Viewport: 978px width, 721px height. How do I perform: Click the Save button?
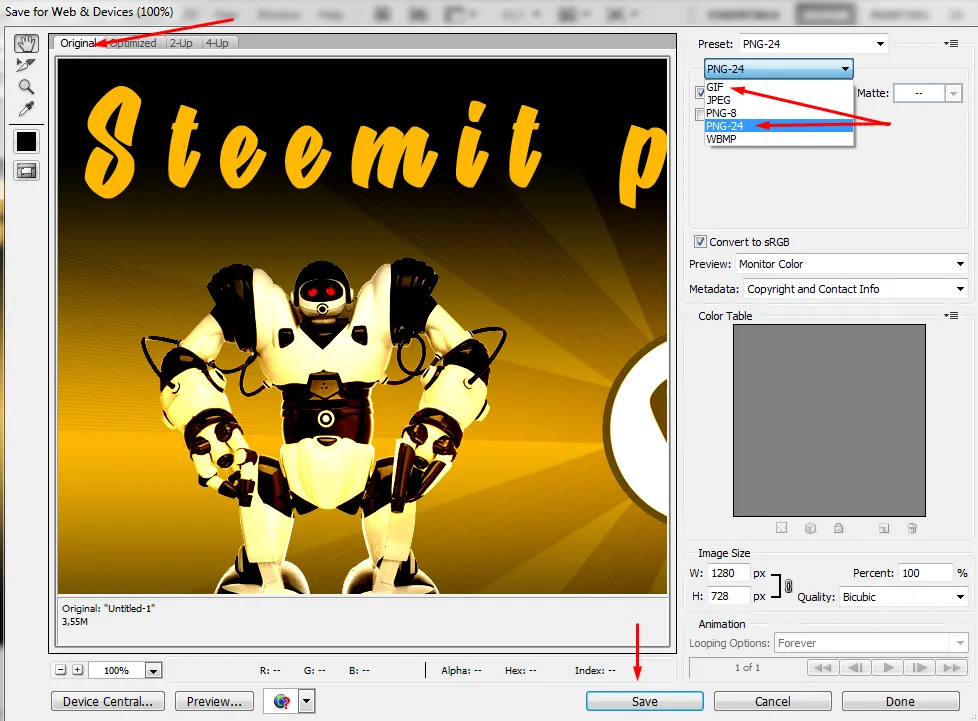point(645,702)
